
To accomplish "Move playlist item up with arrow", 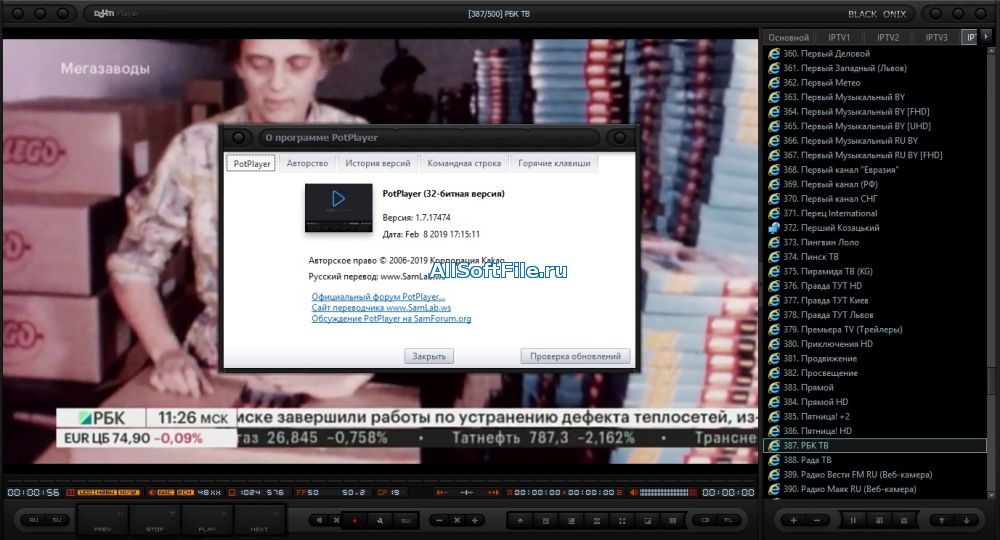I will coord(942,520).
